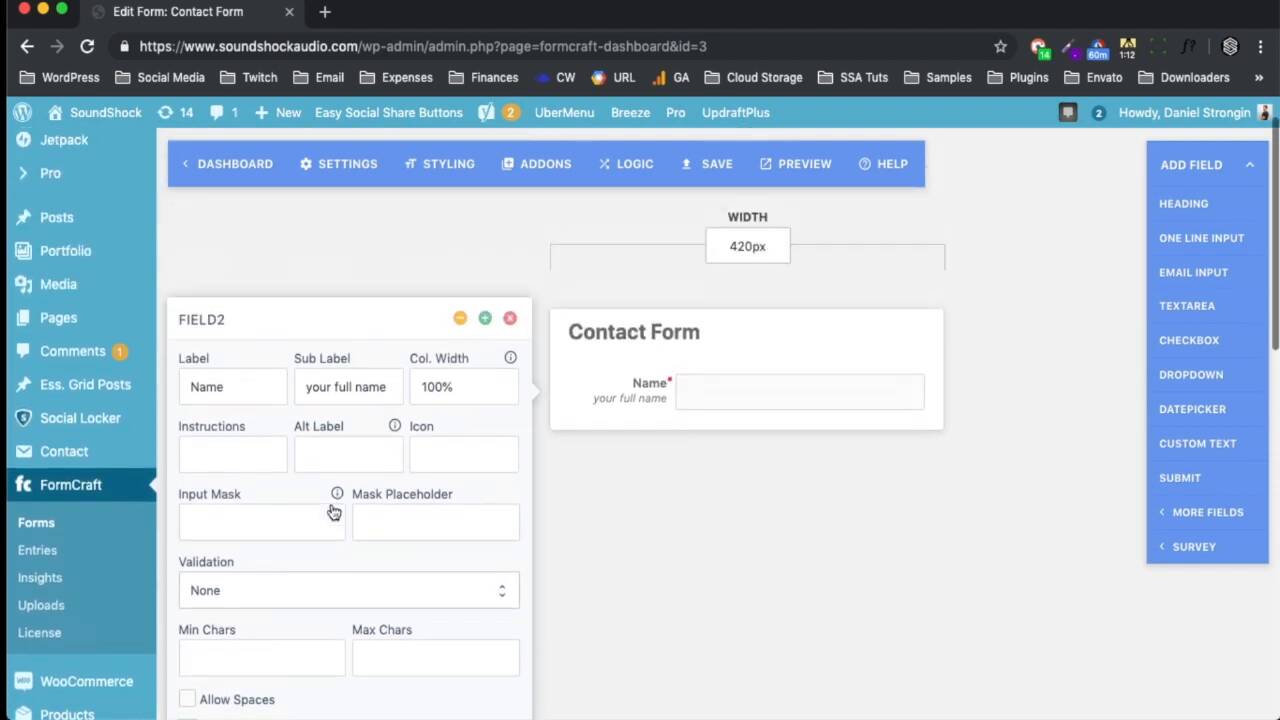Add a Datepicker field
The height and width of the screenshot is (720, 1280).
1207,409
